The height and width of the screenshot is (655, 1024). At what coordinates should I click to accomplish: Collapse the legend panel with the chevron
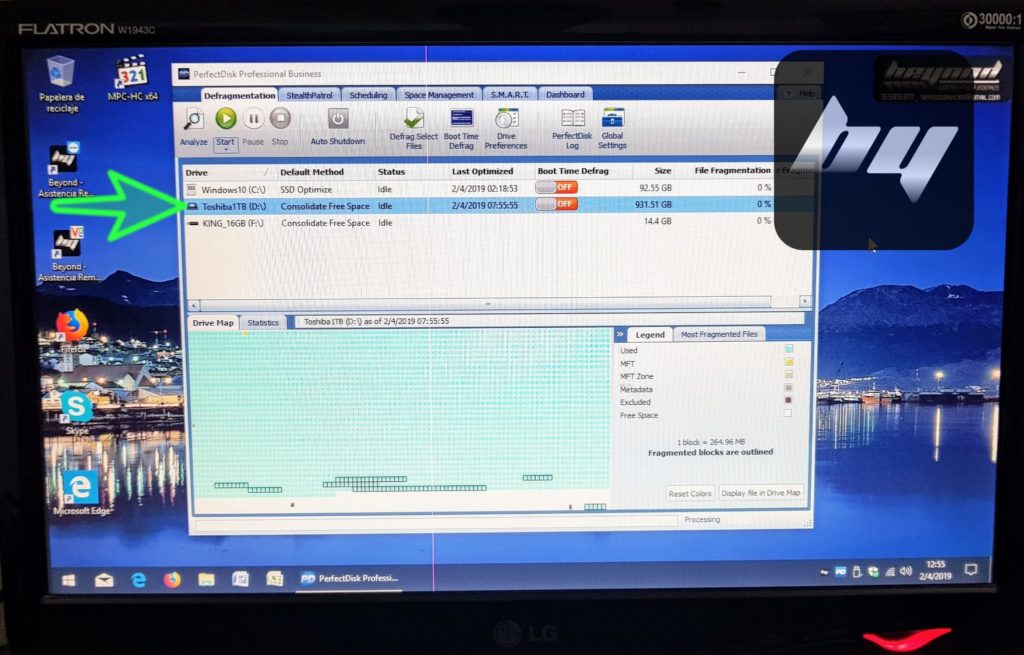coord(620,334)
